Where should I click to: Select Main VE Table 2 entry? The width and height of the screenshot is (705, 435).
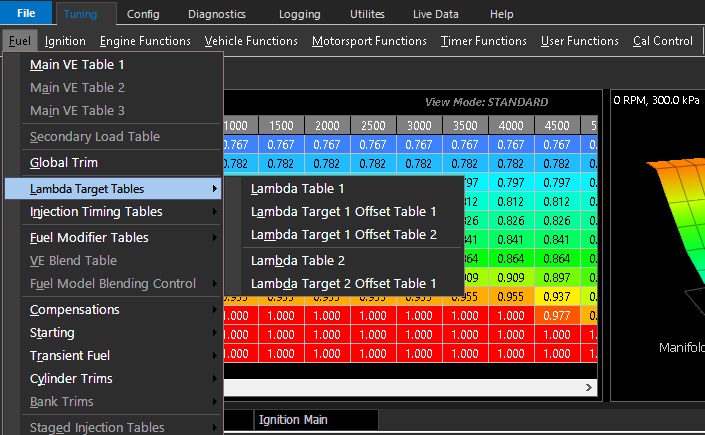113,88
